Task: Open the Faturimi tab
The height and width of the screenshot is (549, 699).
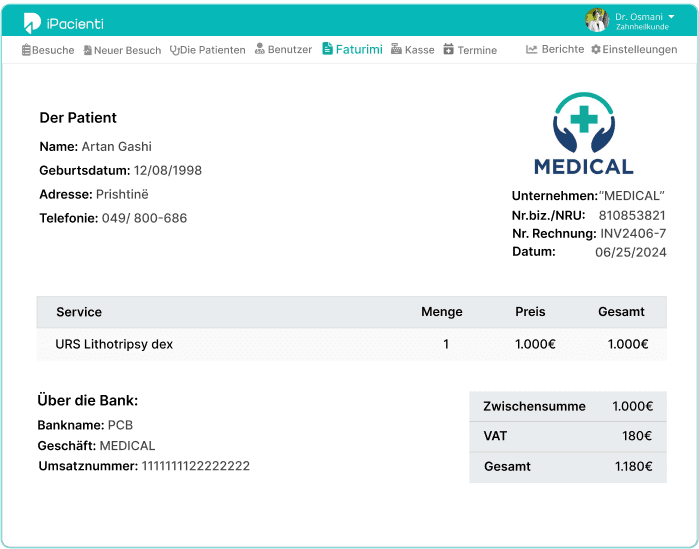Action: coord(352,49)
